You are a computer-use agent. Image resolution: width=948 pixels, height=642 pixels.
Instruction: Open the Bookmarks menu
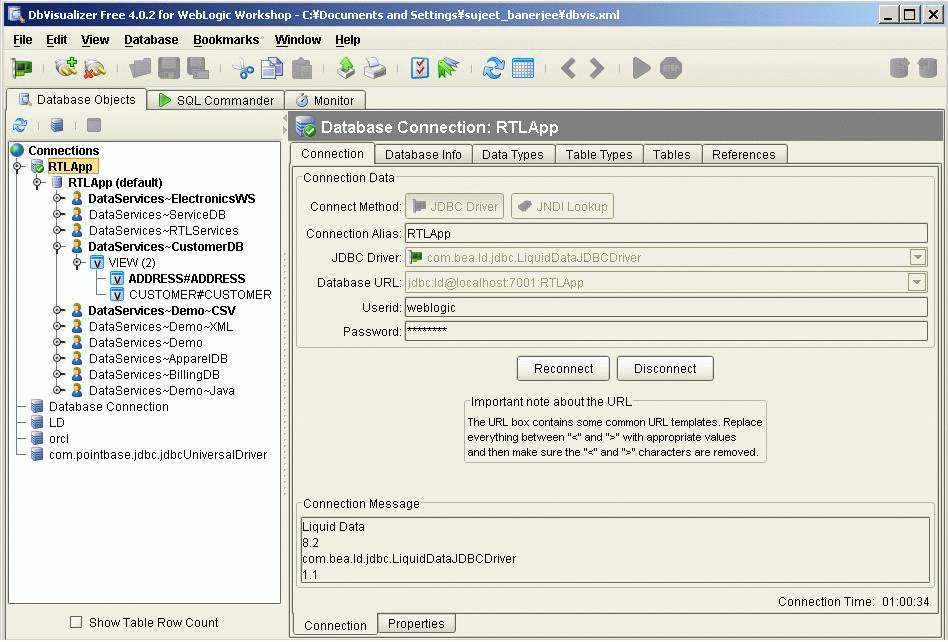tap(226, 40)
